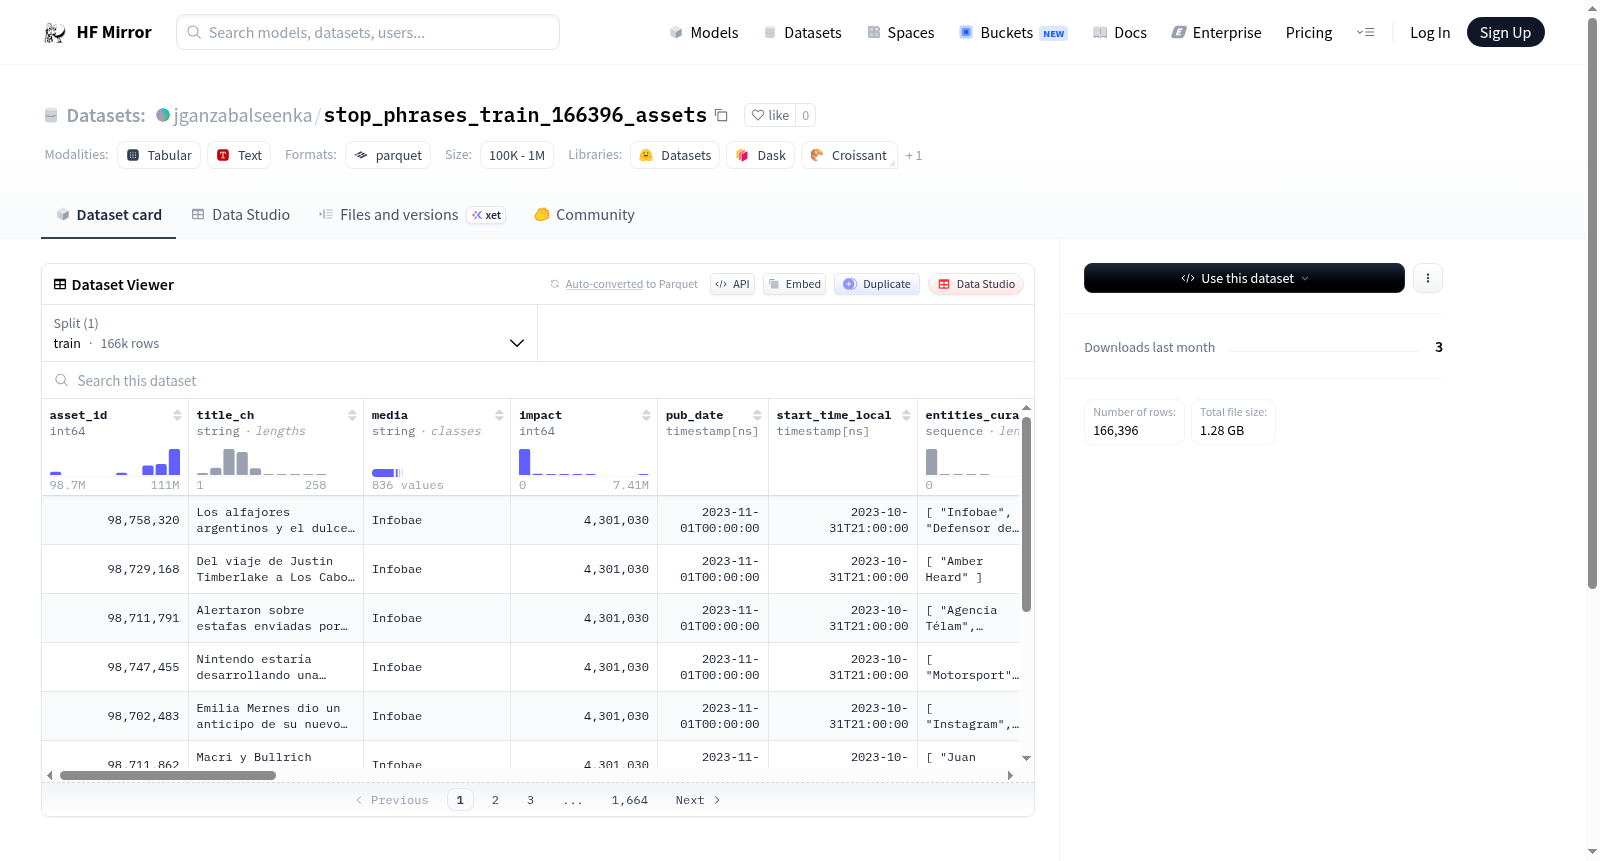Click asset_id histogram range chart
Screen dimensions: 1600x861
point(115,461)
